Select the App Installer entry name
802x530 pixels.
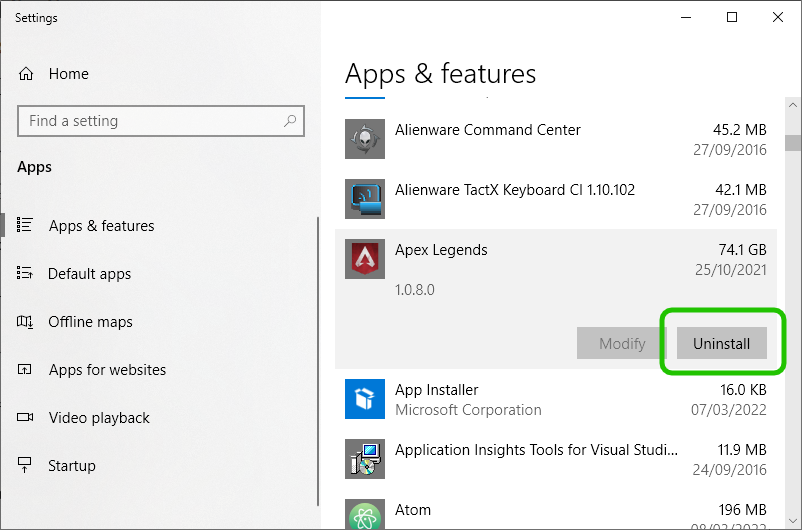coord(436,390)
